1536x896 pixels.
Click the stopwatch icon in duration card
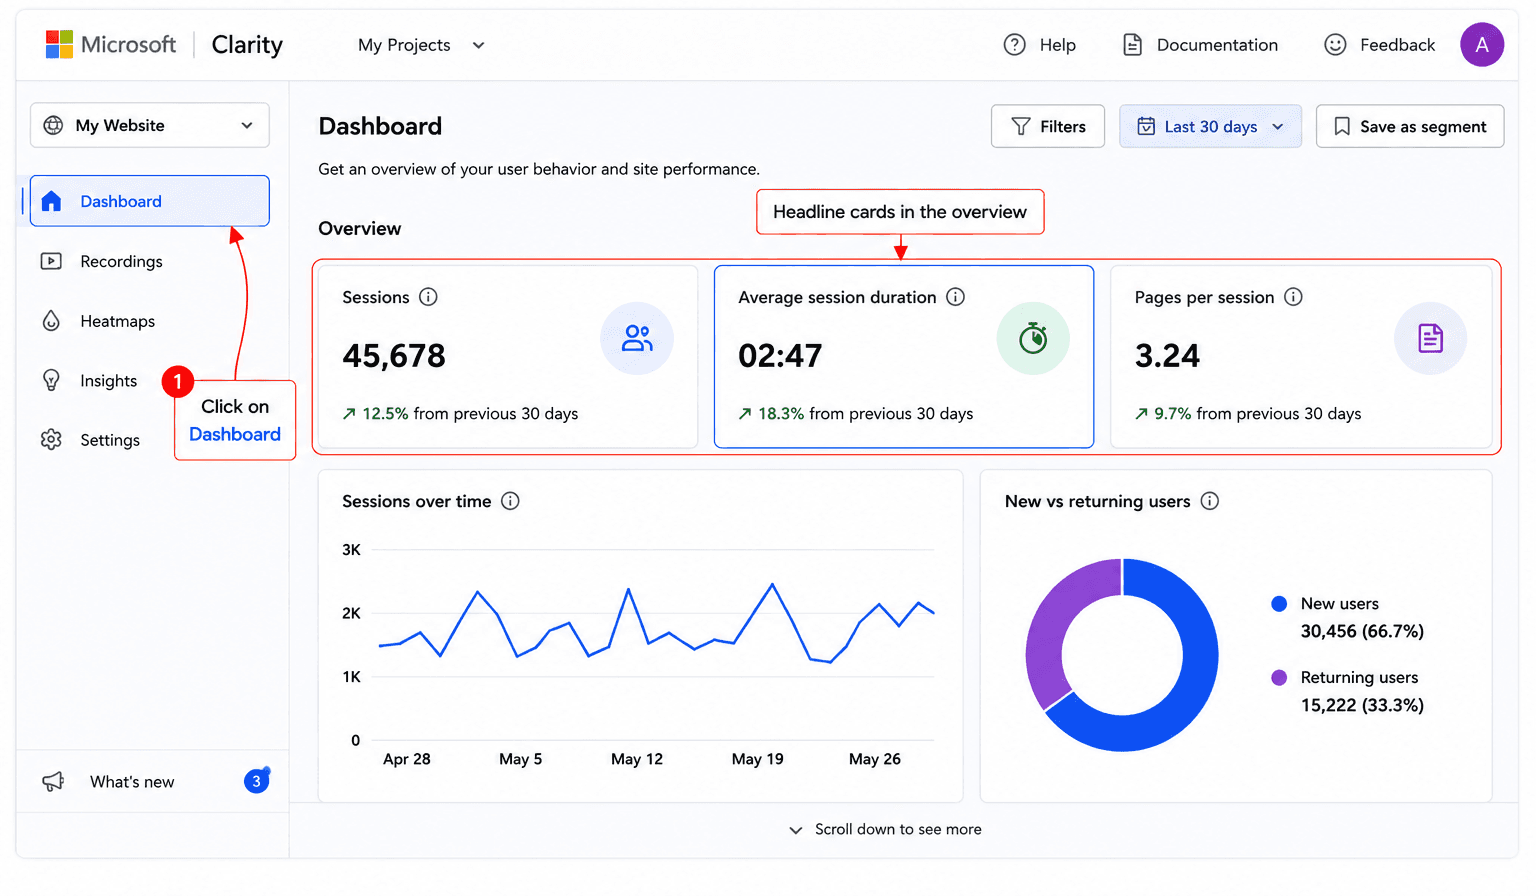click(x=1033, y=338)
